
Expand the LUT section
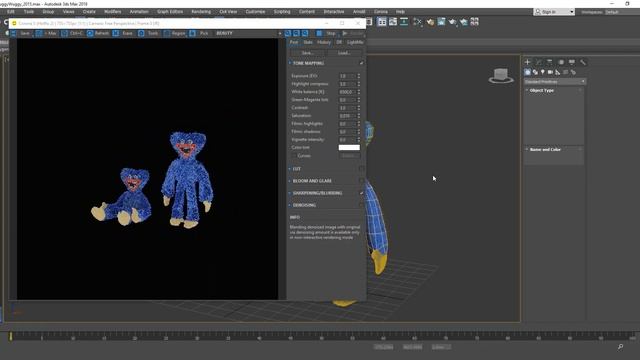(x=290, y=169)
